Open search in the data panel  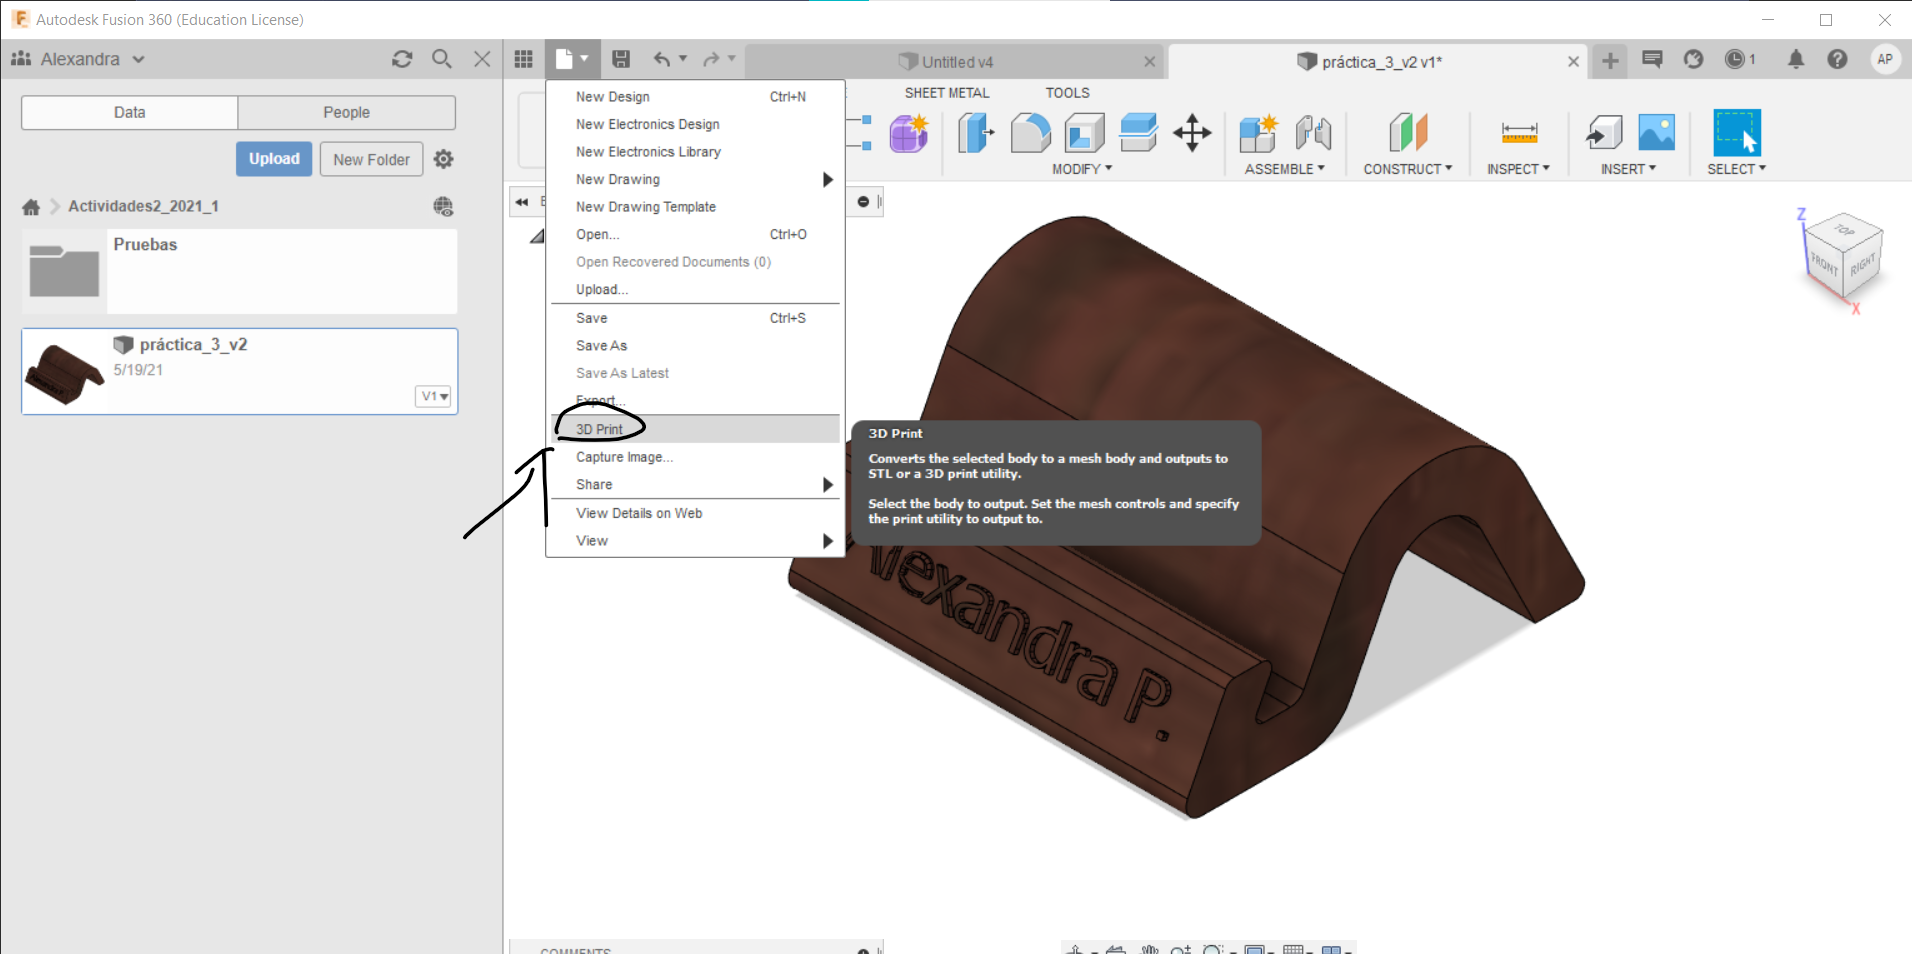click(x=442, y=59)
